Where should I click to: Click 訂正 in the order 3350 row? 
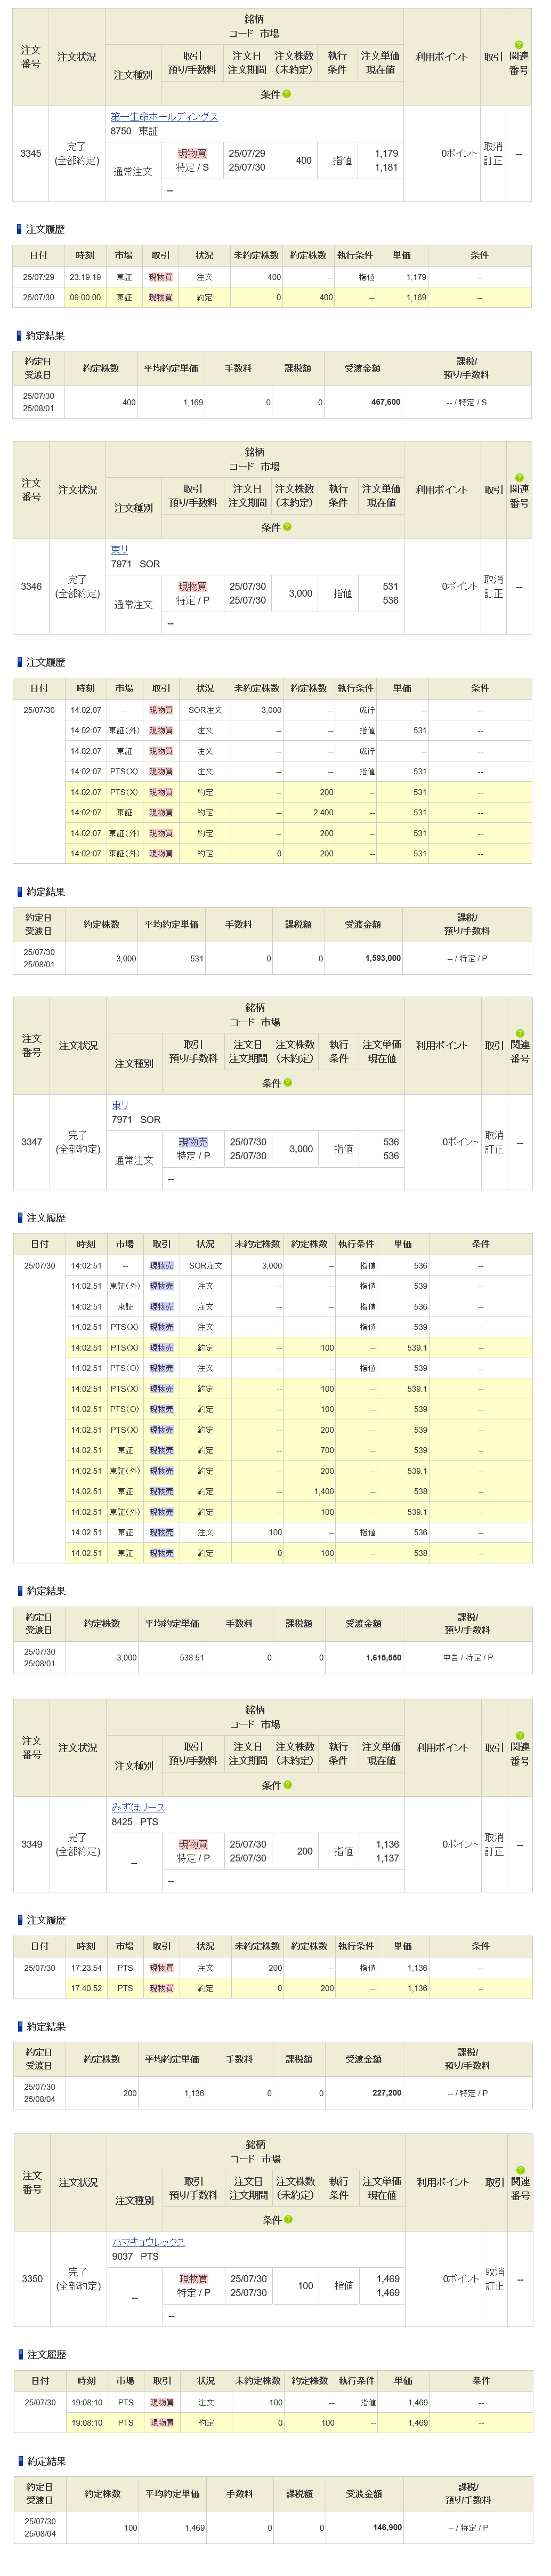coord(495,2286)
